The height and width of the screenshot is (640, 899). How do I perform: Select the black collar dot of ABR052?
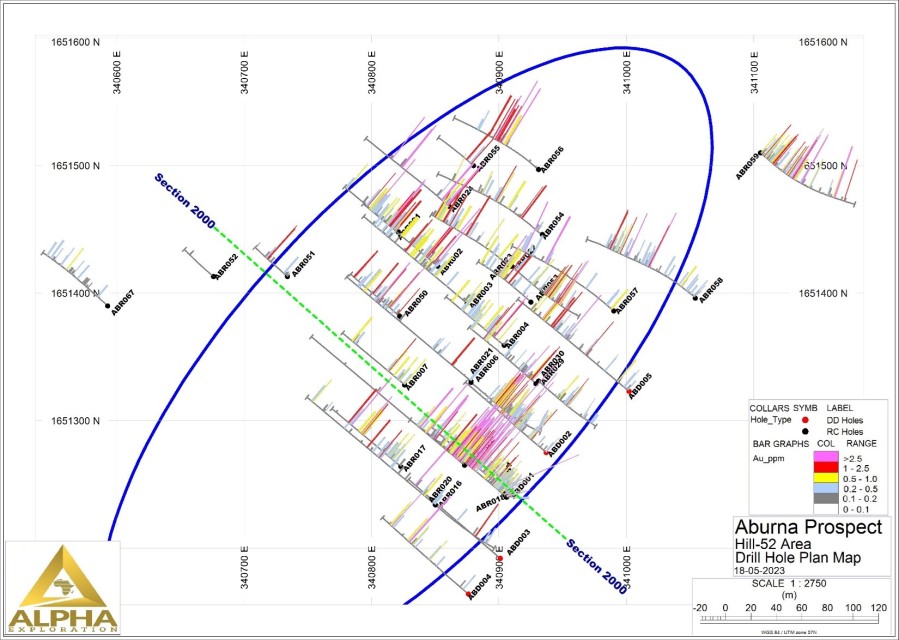[x=213, y=276]
